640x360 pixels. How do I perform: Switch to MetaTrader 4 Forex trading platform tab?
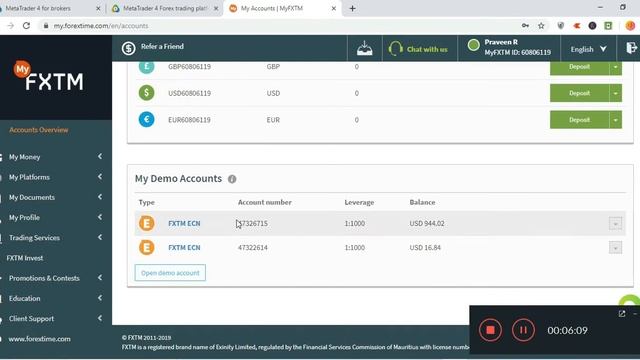point(165,8)
